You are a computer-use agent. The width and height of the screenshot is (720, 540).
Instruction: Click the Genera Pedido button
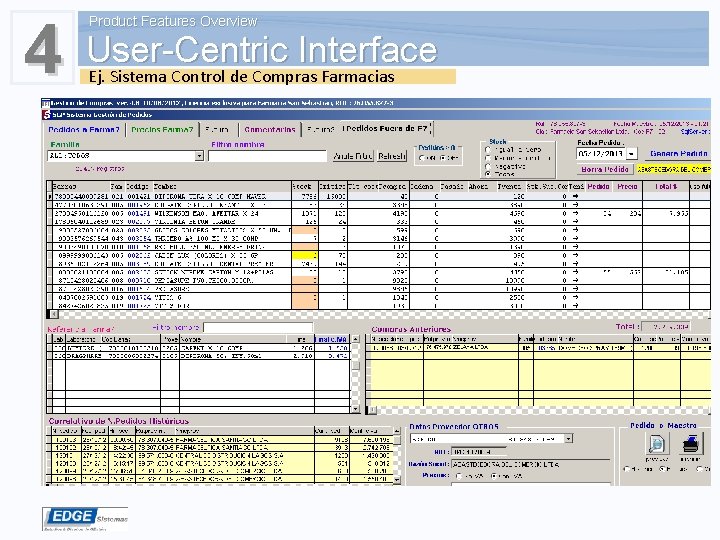point(678,154)
